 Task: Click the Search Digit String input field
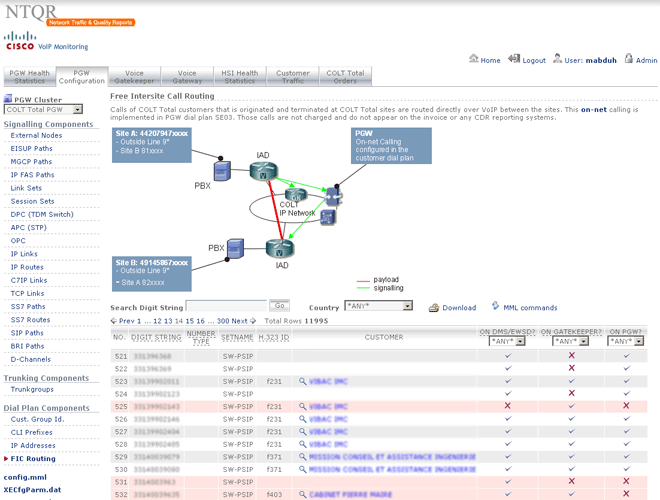(226, 307)
